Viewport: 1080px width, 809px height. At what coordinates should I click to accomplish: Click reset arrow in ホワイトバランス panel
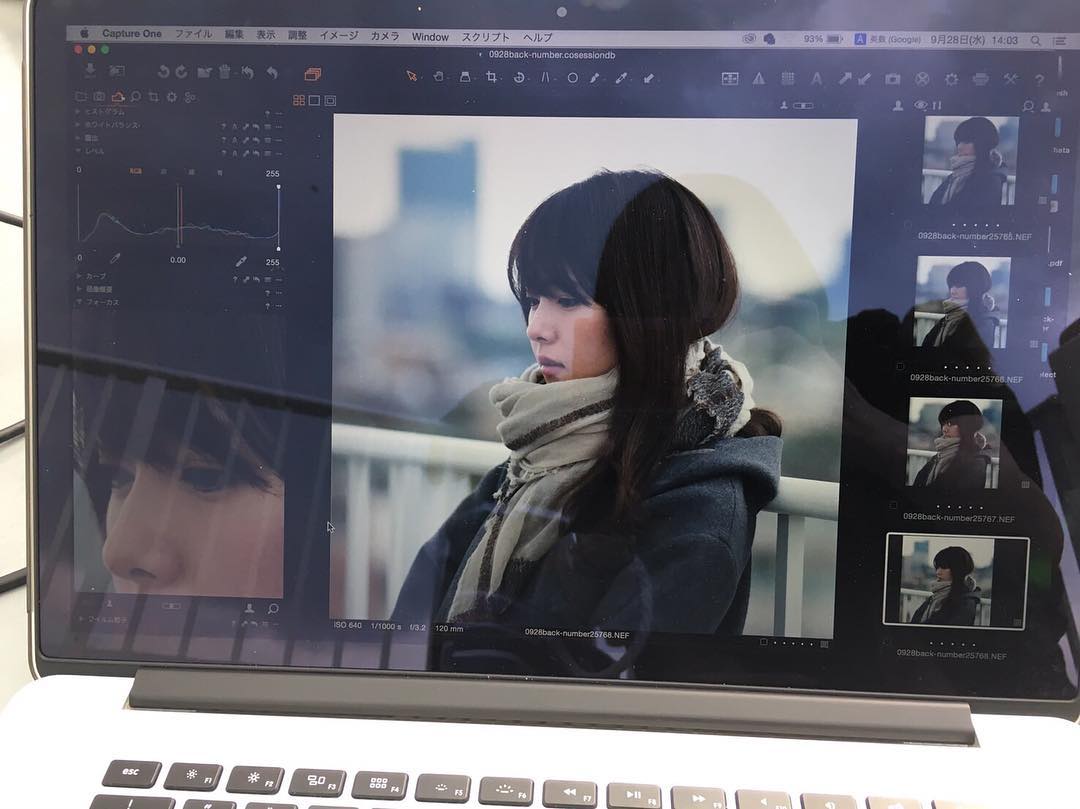point(256,127)
